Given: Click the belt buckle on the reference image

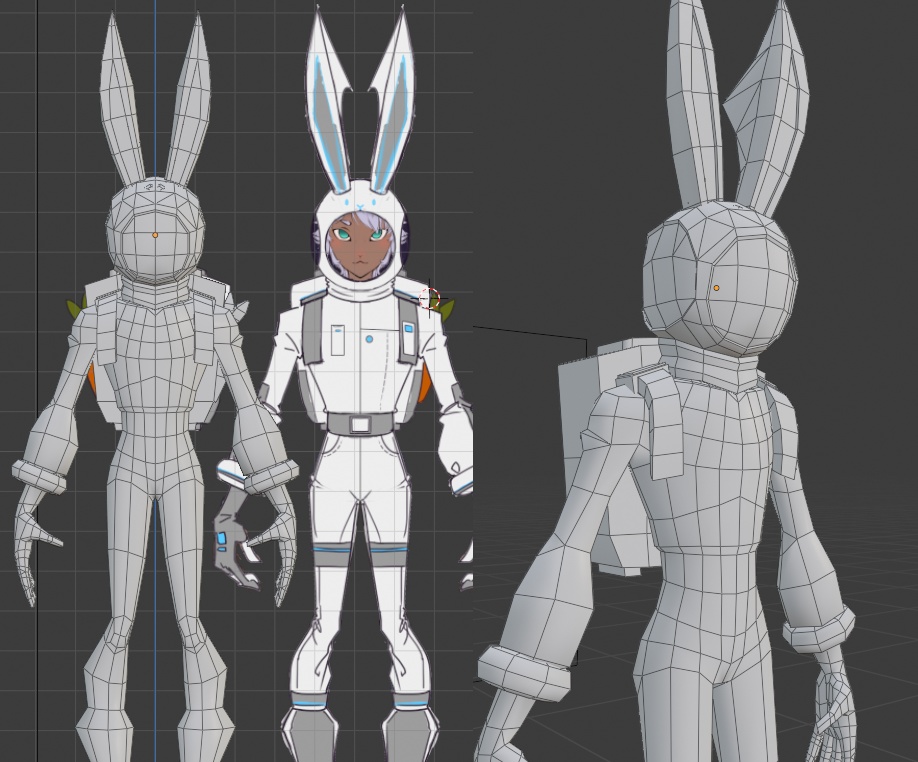Looking at the screenshot, I should pos(360,423).
